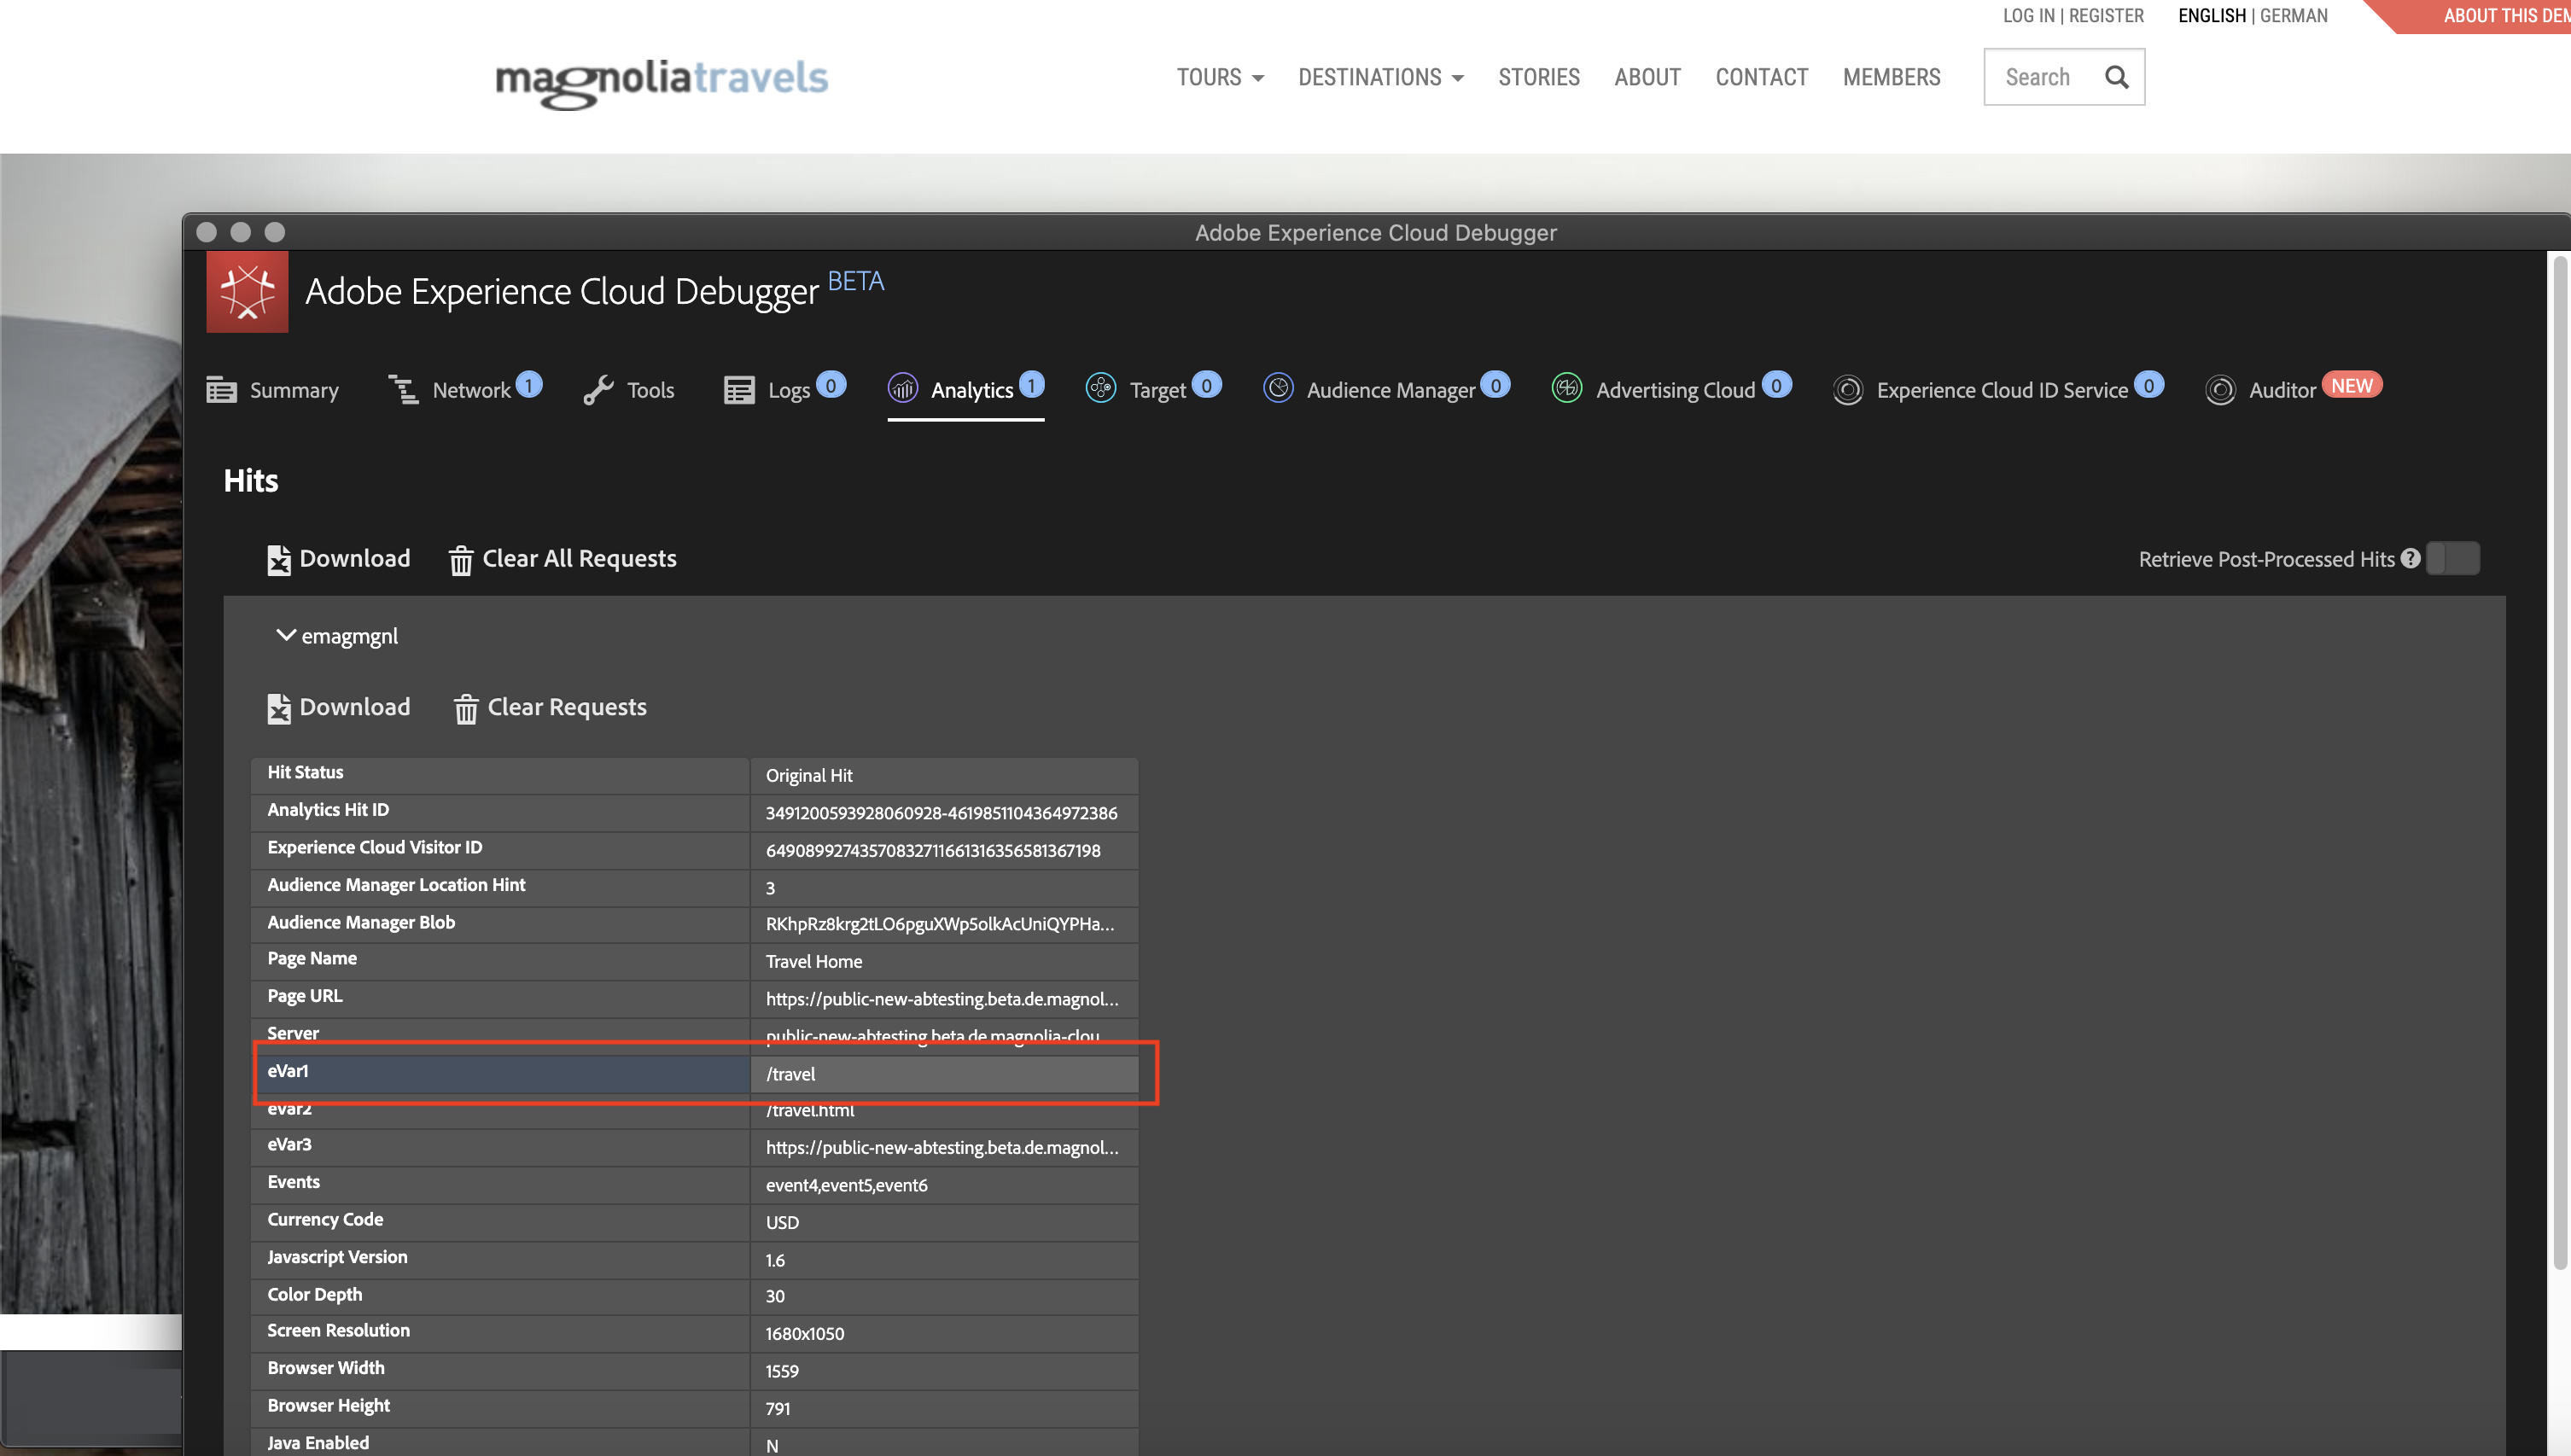Click the Target icon
Screen dimensions: 2571x1456
1100,388
